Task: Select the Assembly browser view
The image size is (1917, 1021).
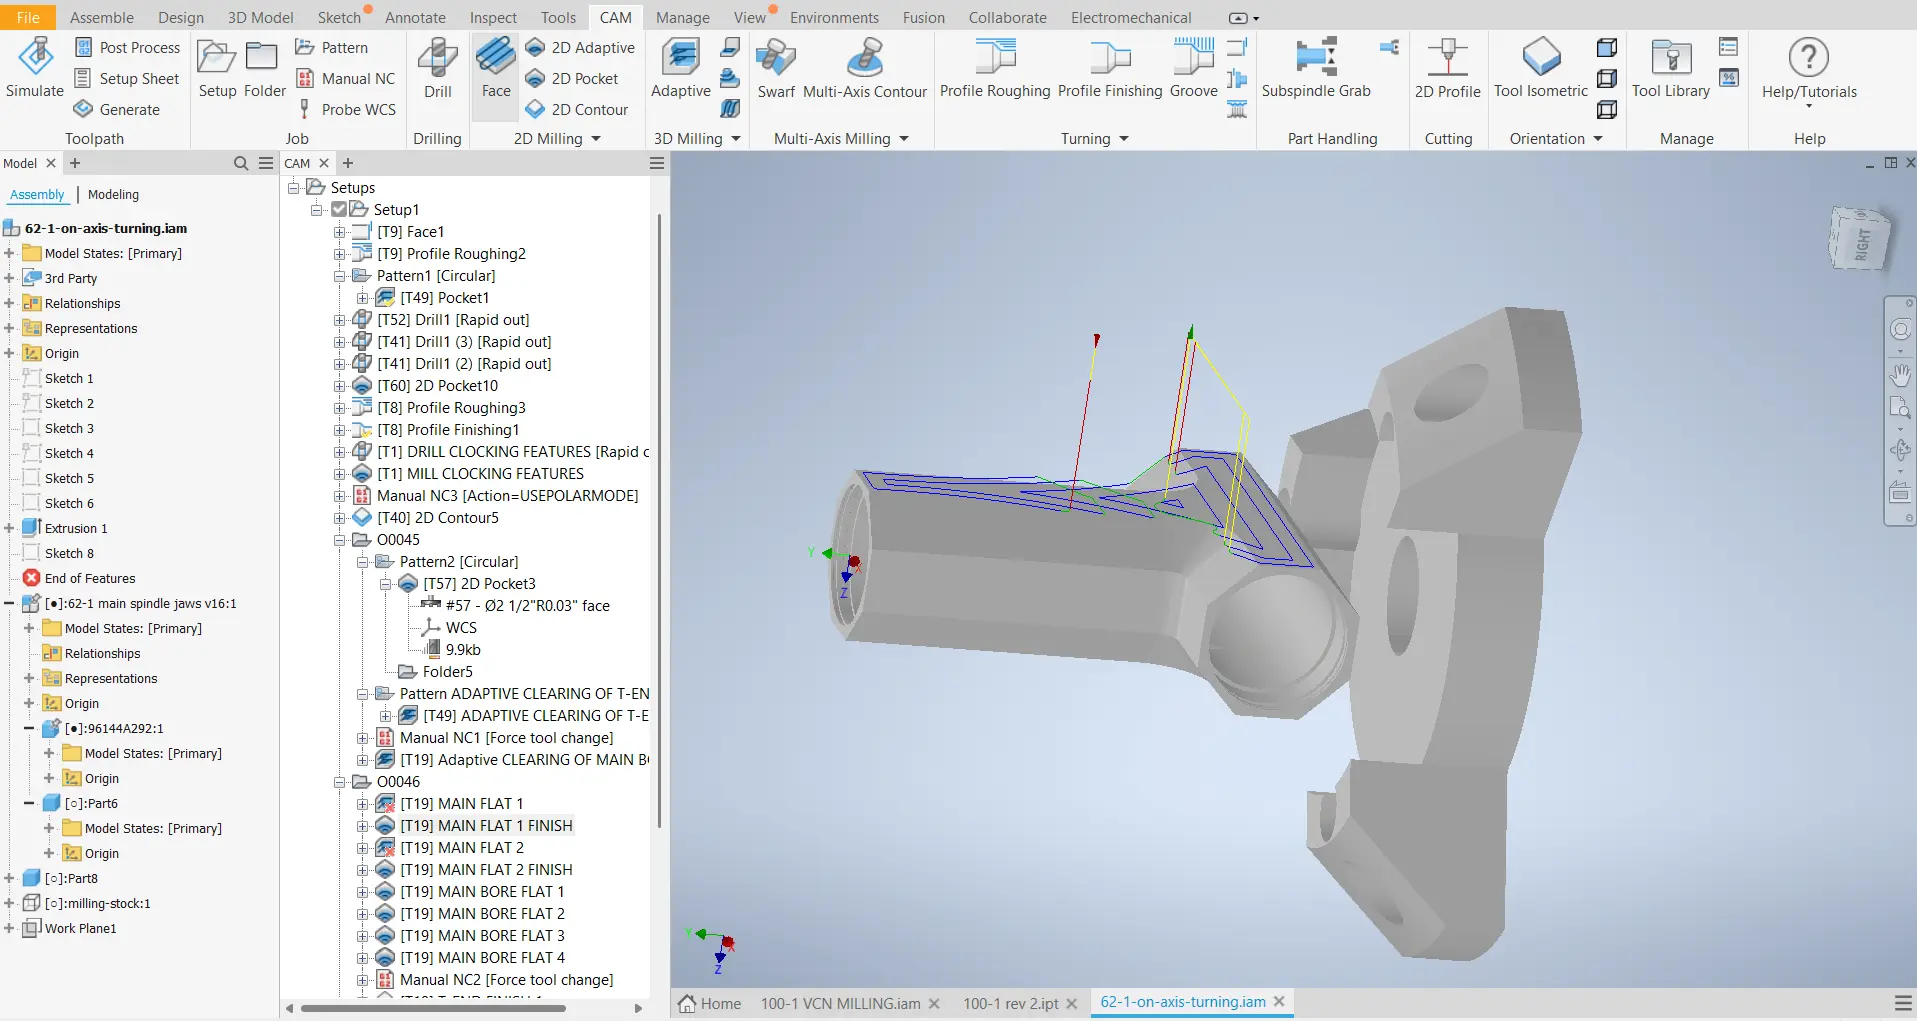Action: [37, 194]
